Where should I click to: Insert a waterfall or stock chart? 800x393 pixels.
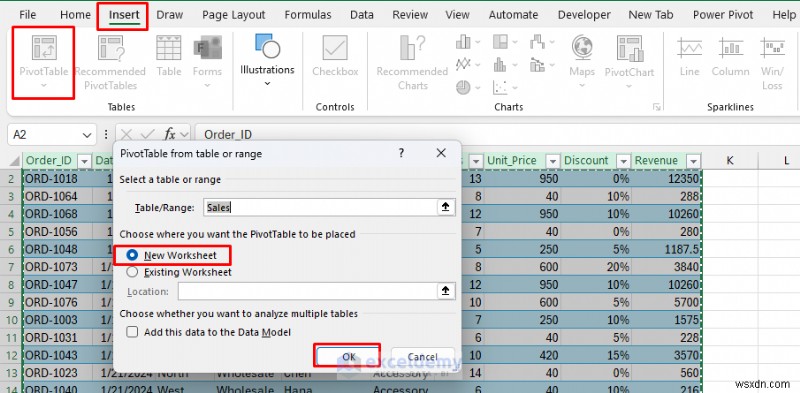coord(537,41)
